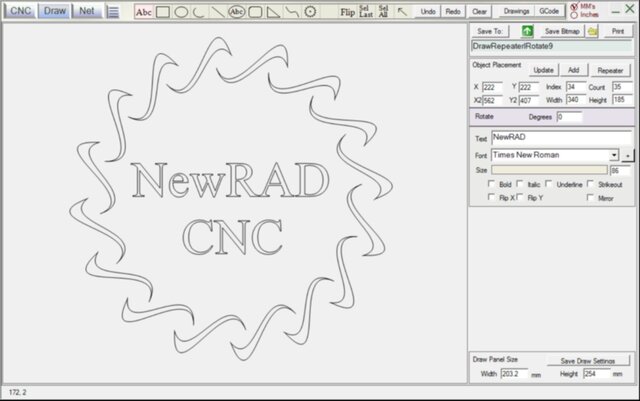Click the object Width field showing 340
This screenshot has height=401, width=640.
[576, 100]
